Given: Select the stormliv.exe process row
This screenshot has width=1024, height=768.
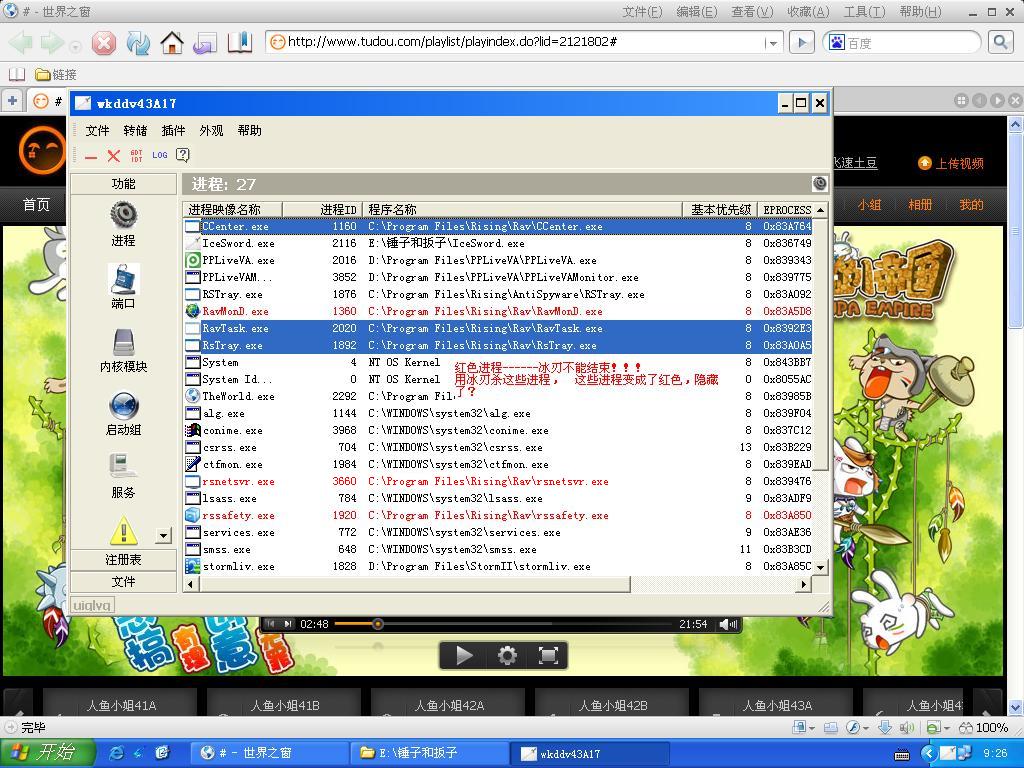Looking at the screenshot, I should click(x=498, y=566).
